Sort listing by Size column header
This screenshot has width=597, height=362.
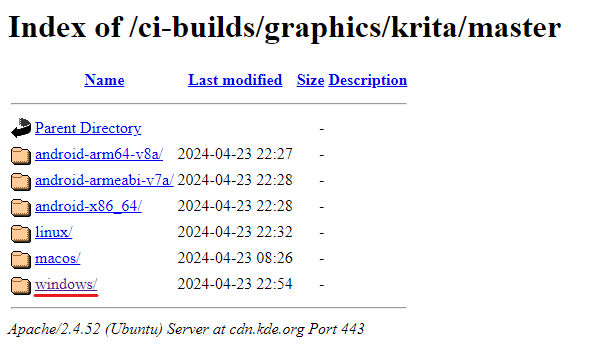[x=310, y=80]
